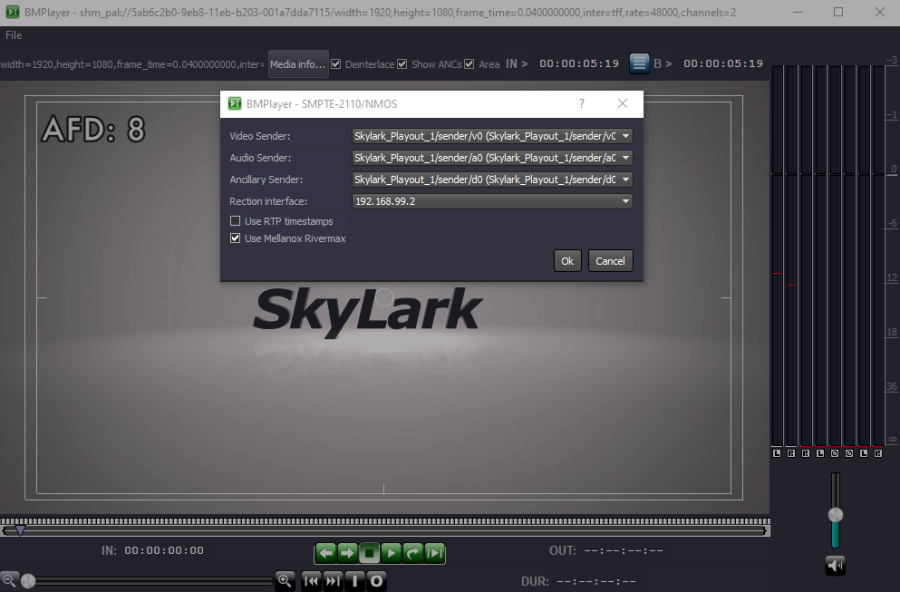
Task: Confirm the dialog with Ok
Action: click(x=567, y=261)
